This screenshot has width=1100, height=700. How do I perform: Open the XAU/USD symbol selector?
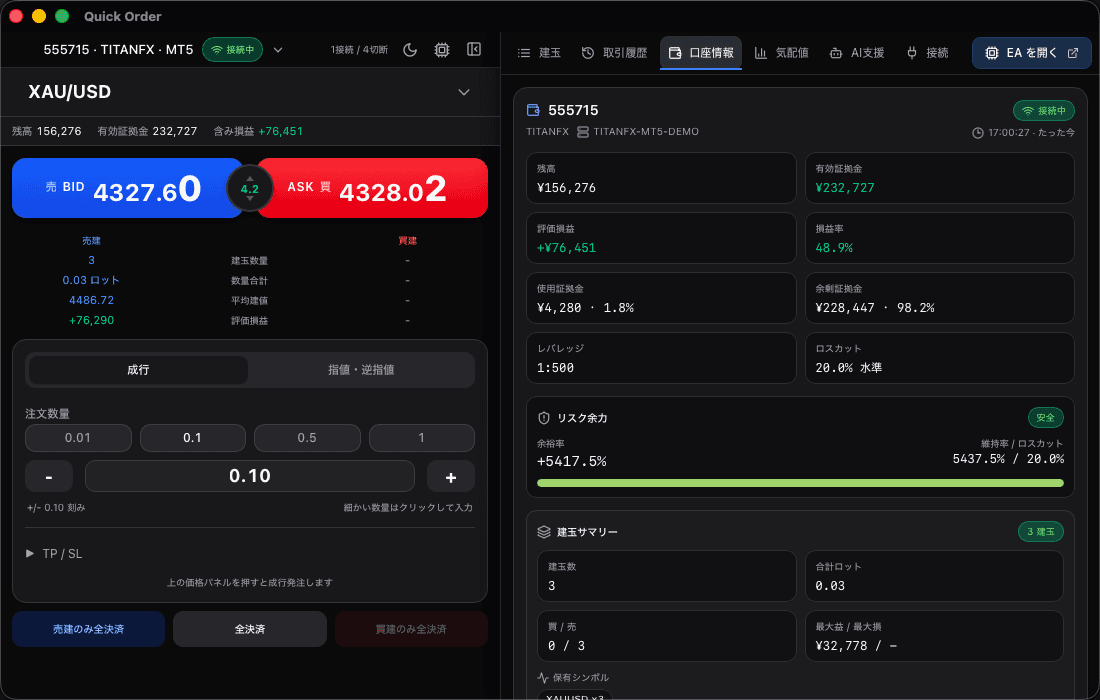point(250,92)
